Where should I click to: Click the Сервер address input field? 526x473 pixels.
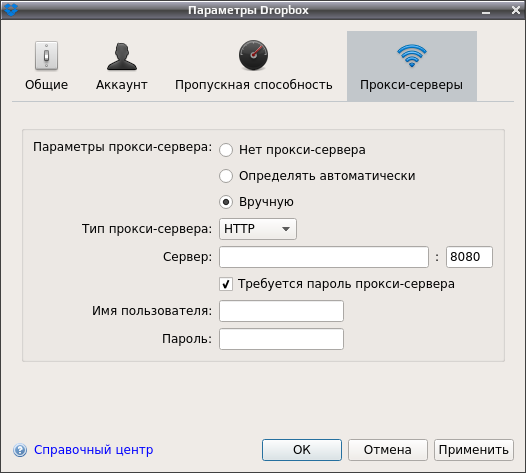point(324,257)
